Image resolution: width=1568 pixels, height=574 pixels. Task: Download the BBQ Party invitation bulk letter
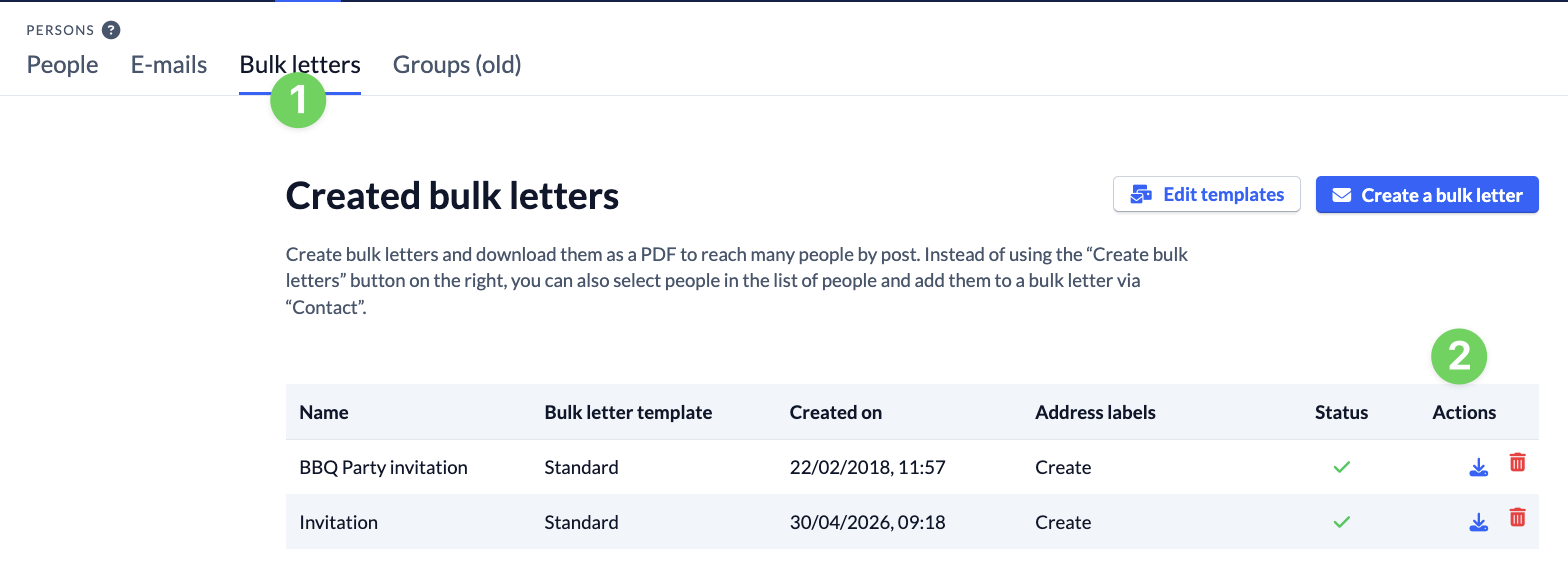point(1478,467)
